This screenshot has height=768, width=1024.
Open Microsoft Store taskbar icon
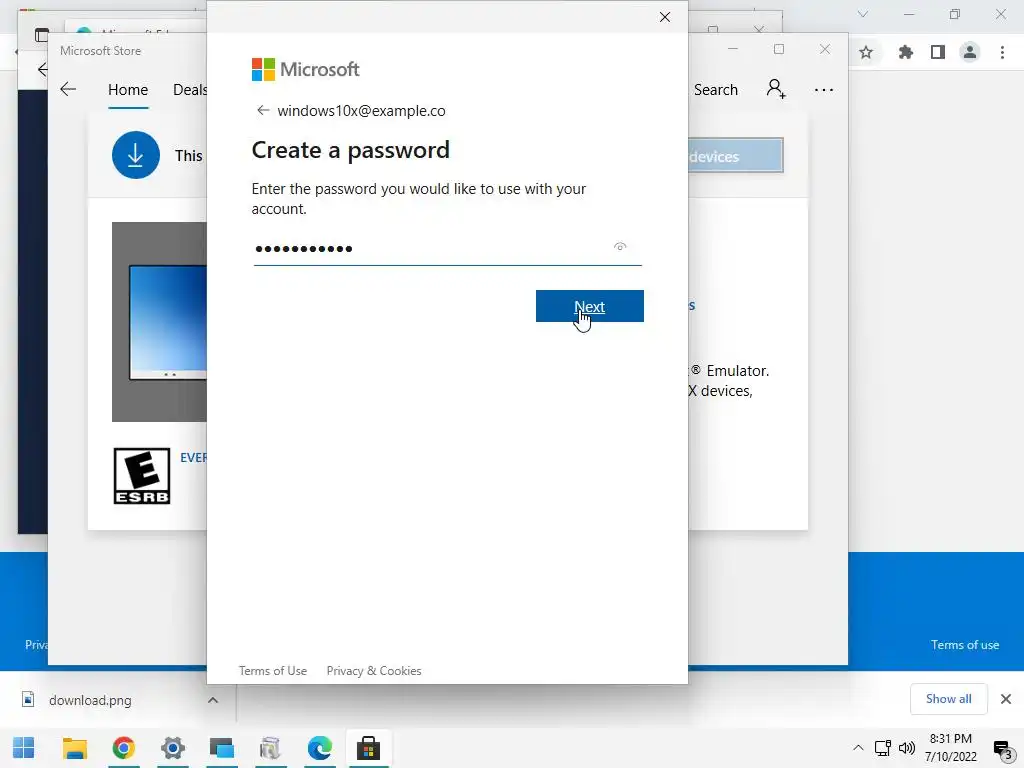point(368,748)
